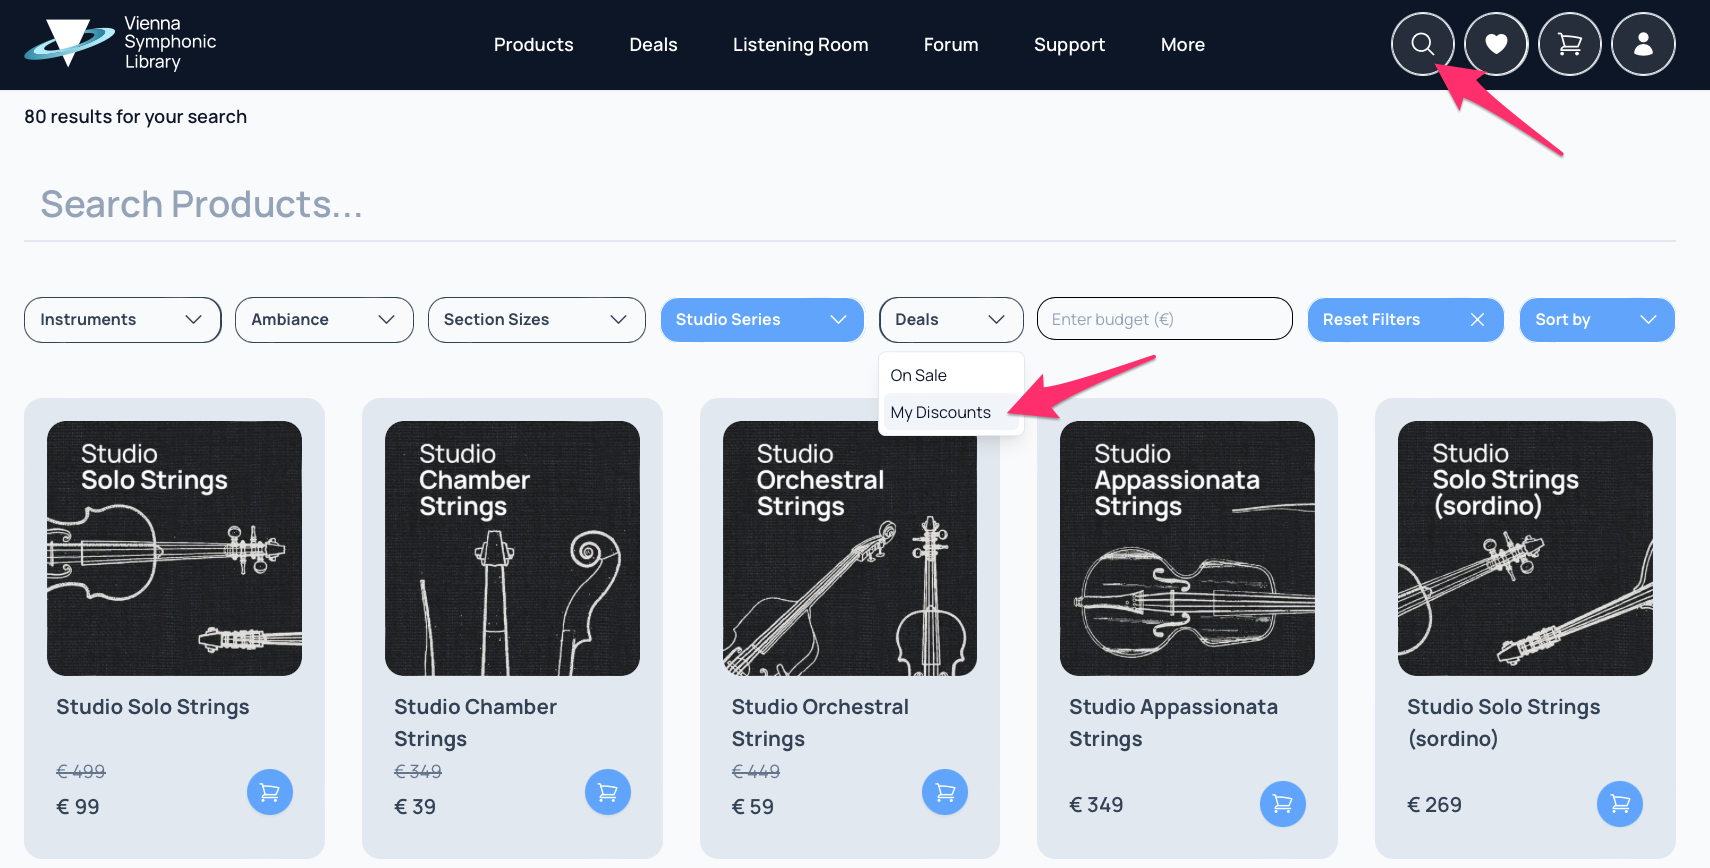Expand the Section Sizes dropdown
The height and width of the screenshot is (868, 1710).
[x=537, y=320]
